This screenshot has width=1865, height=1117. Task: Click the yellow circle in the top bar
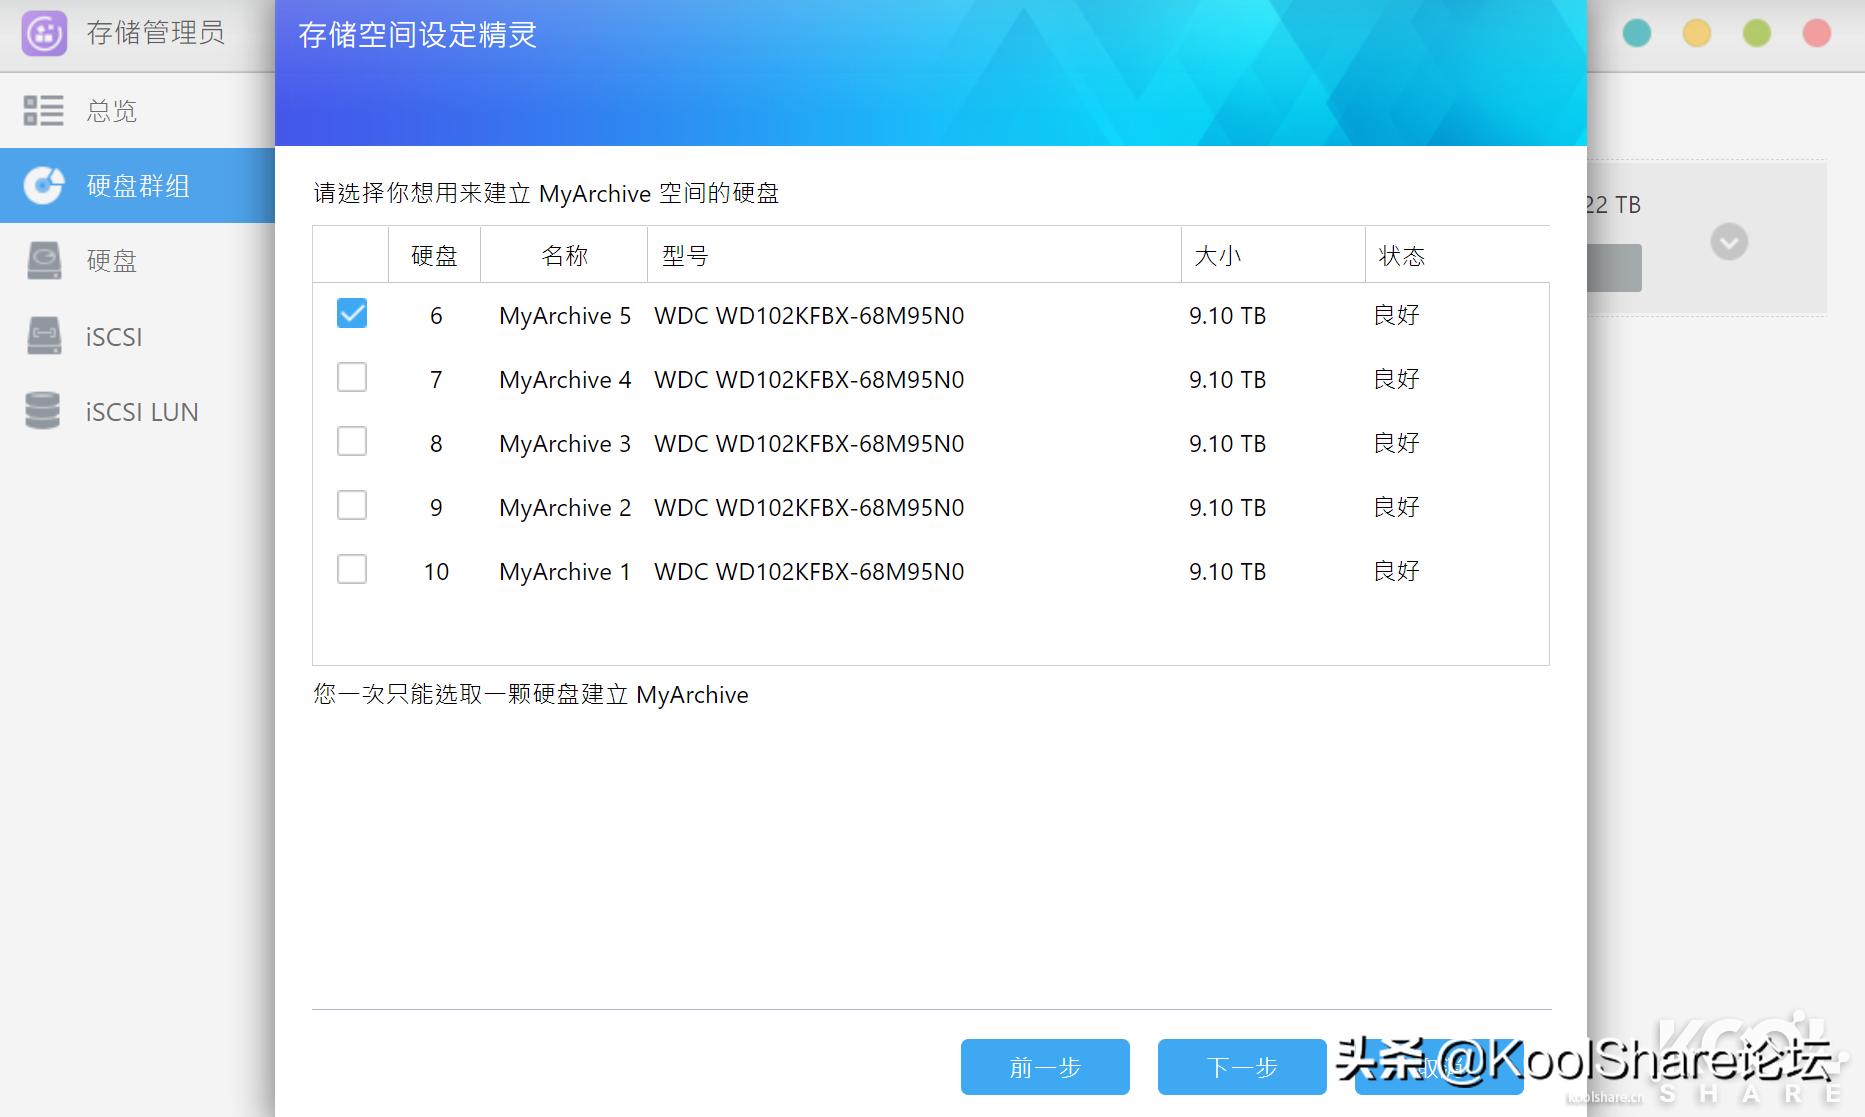(1697, 33)
